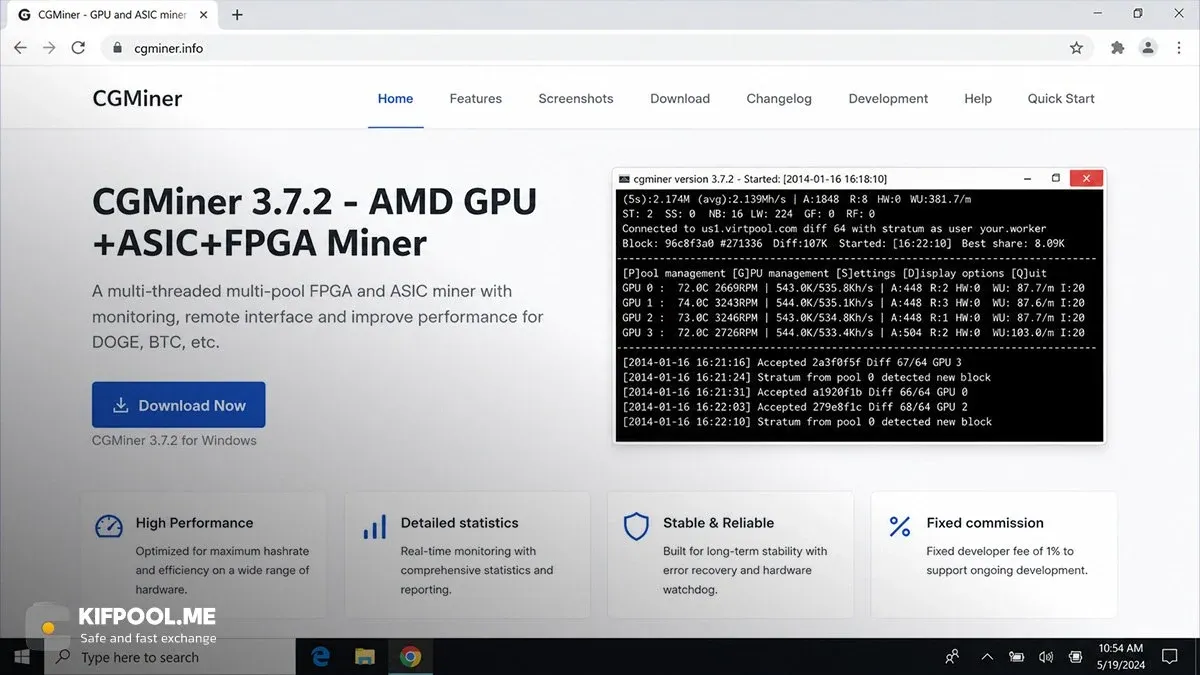
Task: Open a new browser tab
Action: pos(237,15)
